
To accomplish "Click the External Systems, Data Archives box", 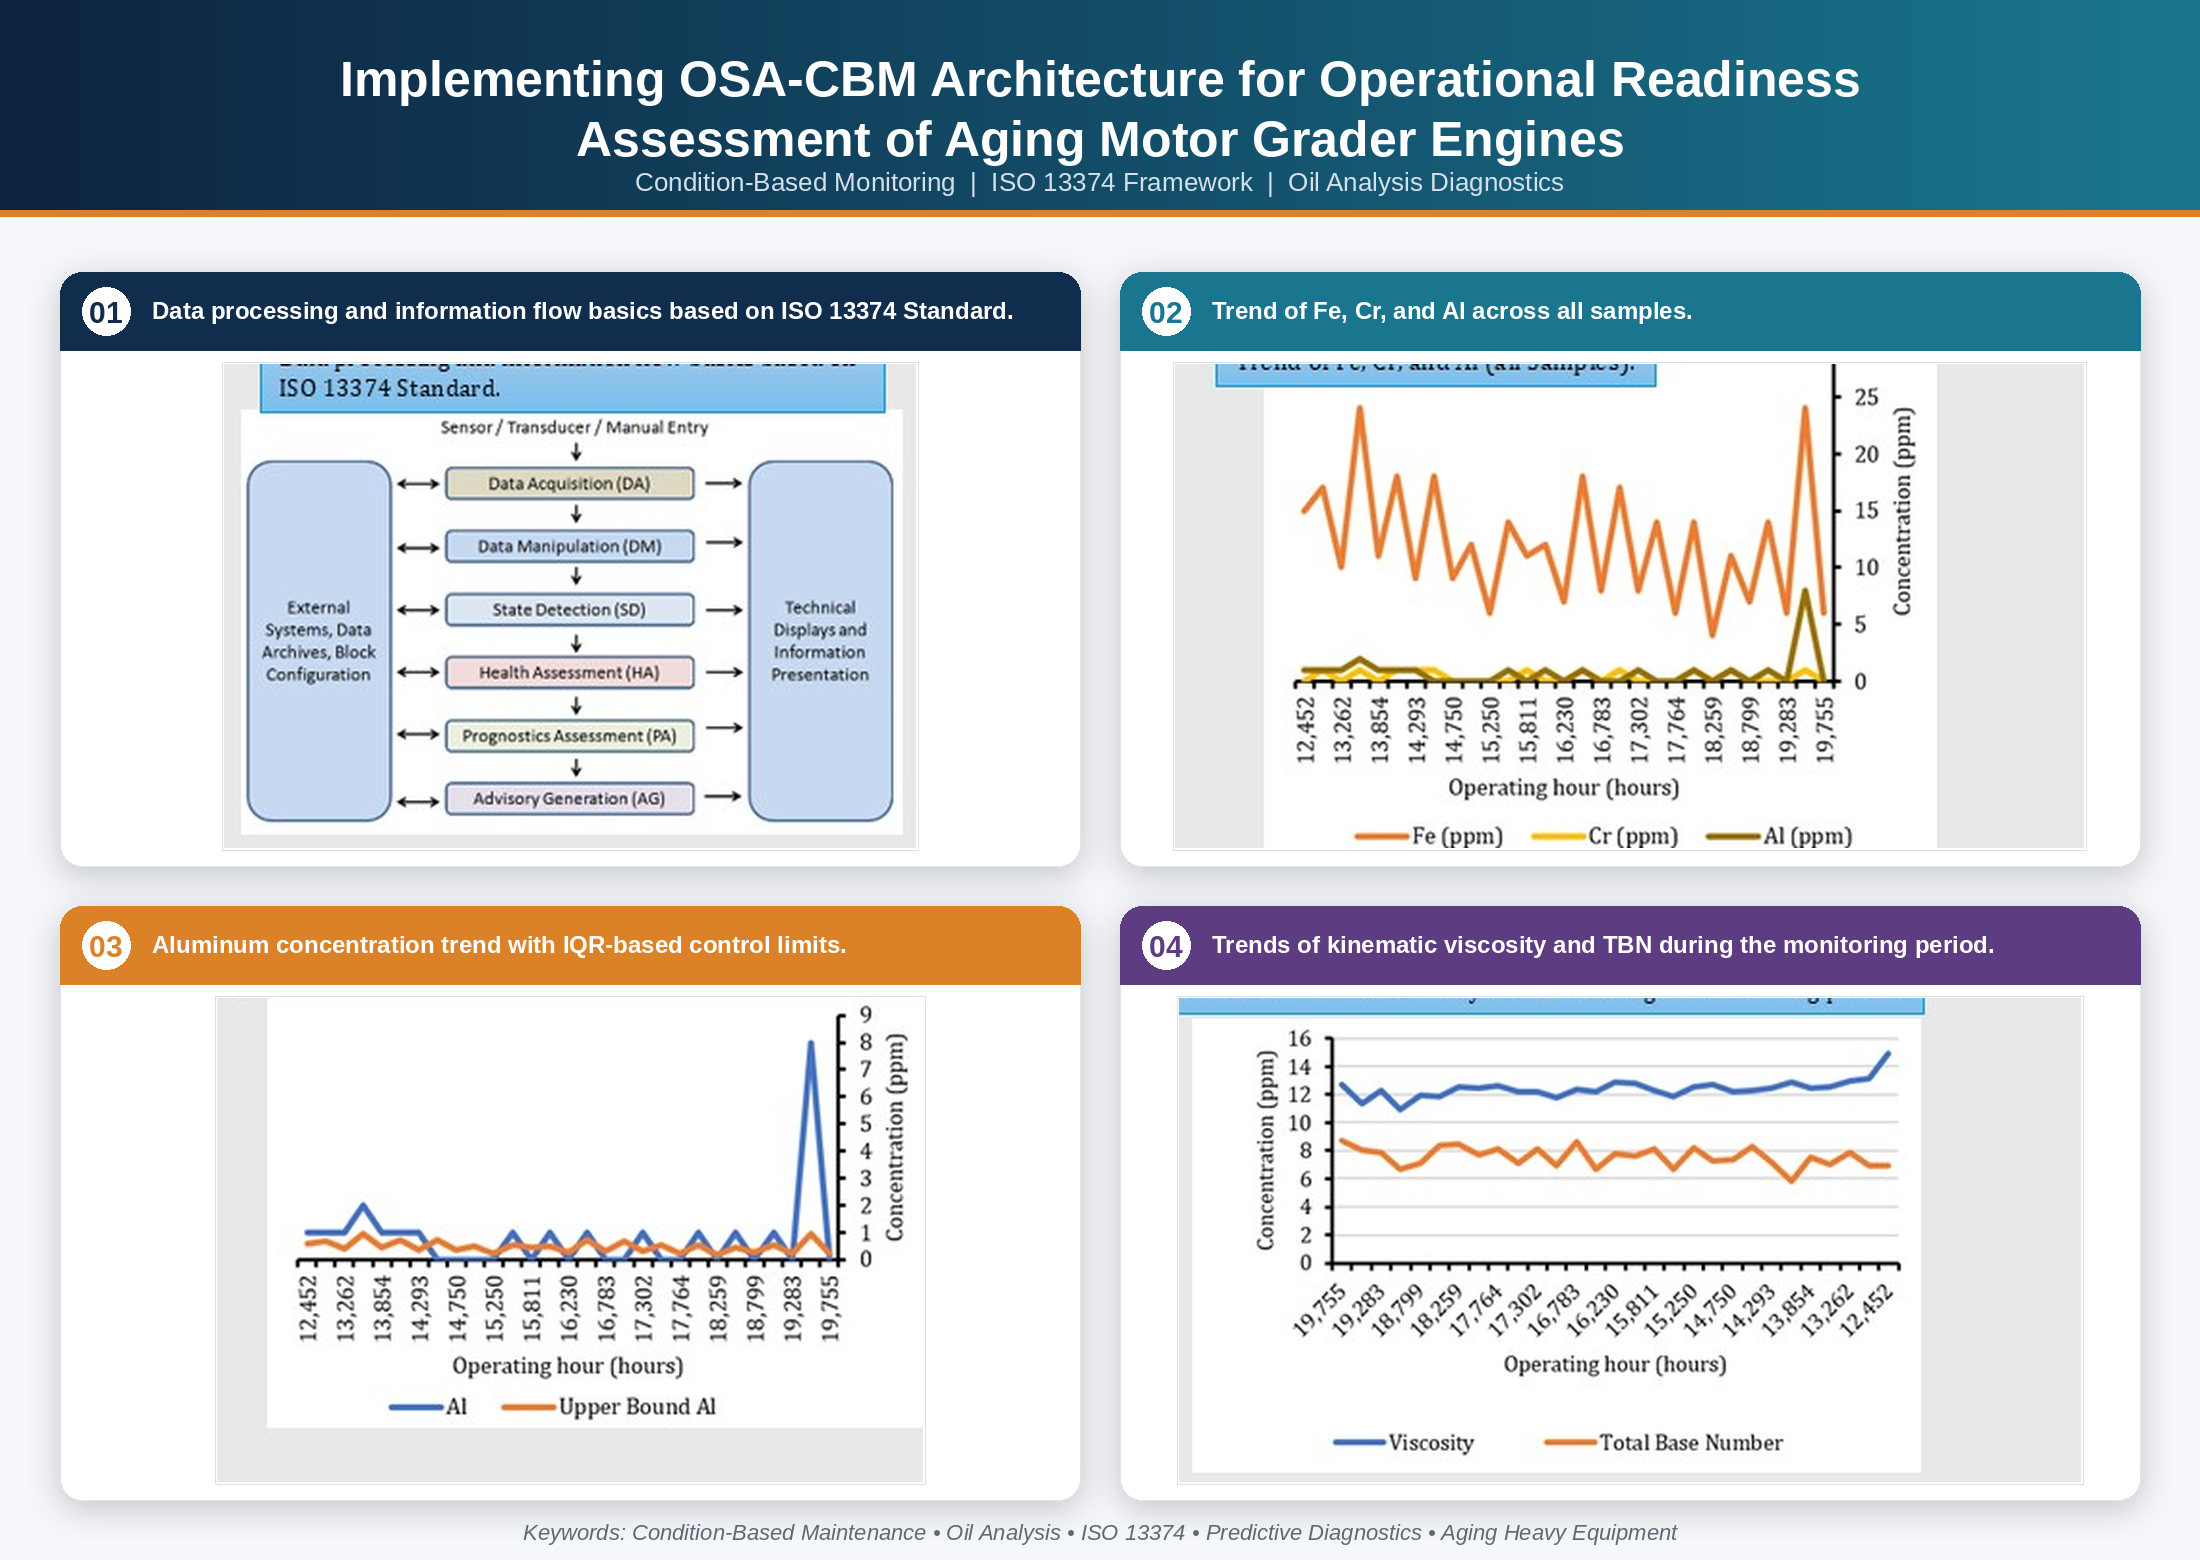I will pyautogui.click(x=319, y=641).
